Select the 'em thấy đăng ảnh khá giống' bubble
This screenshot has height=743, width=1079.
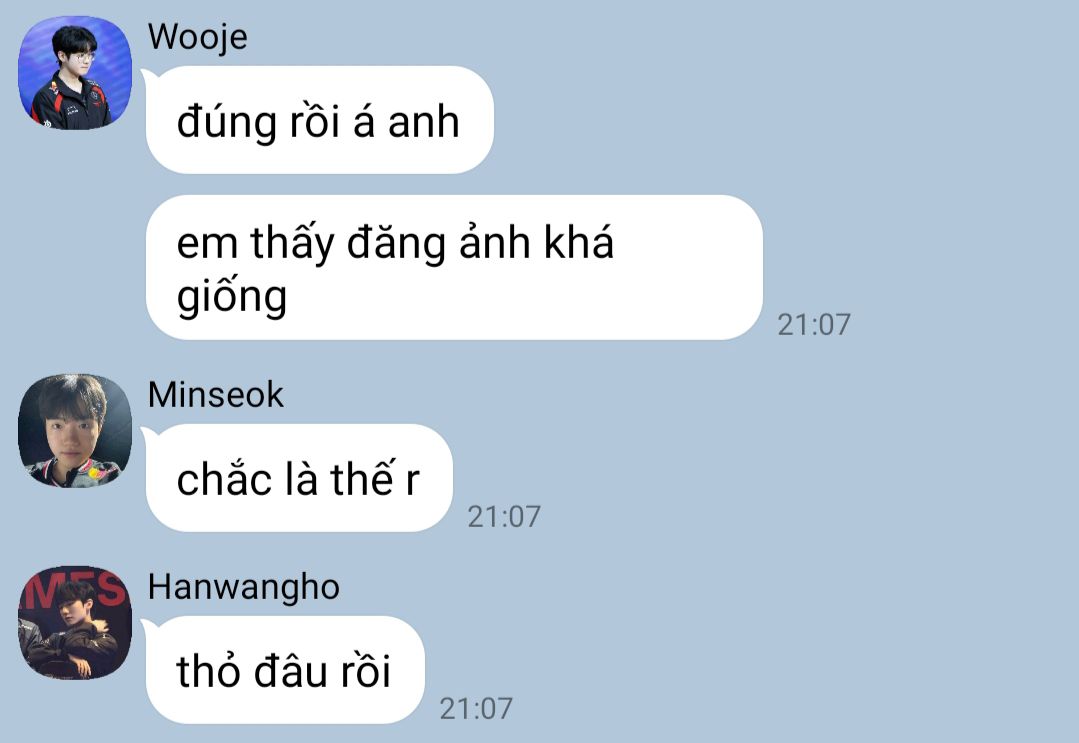[454, 268]
